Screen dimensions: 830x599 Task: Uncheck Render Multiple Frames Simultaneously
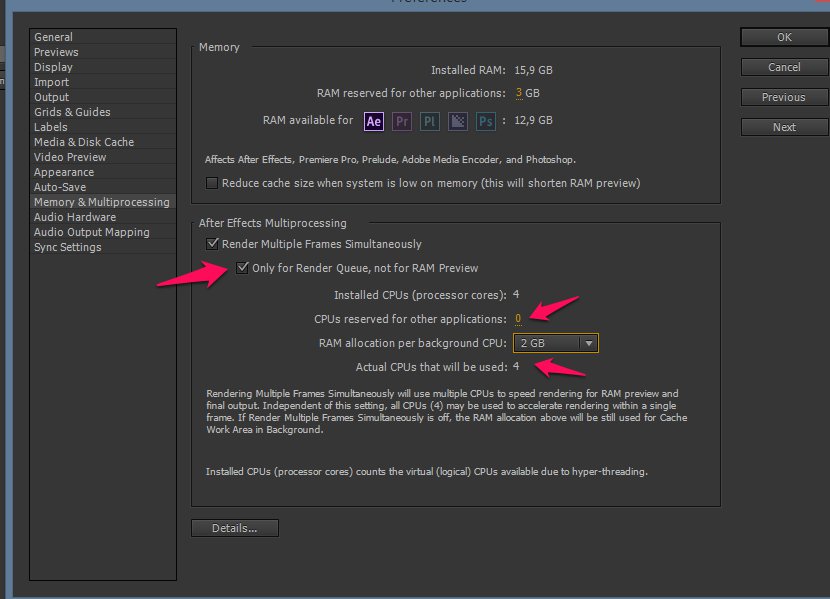(x=212, y=244)
